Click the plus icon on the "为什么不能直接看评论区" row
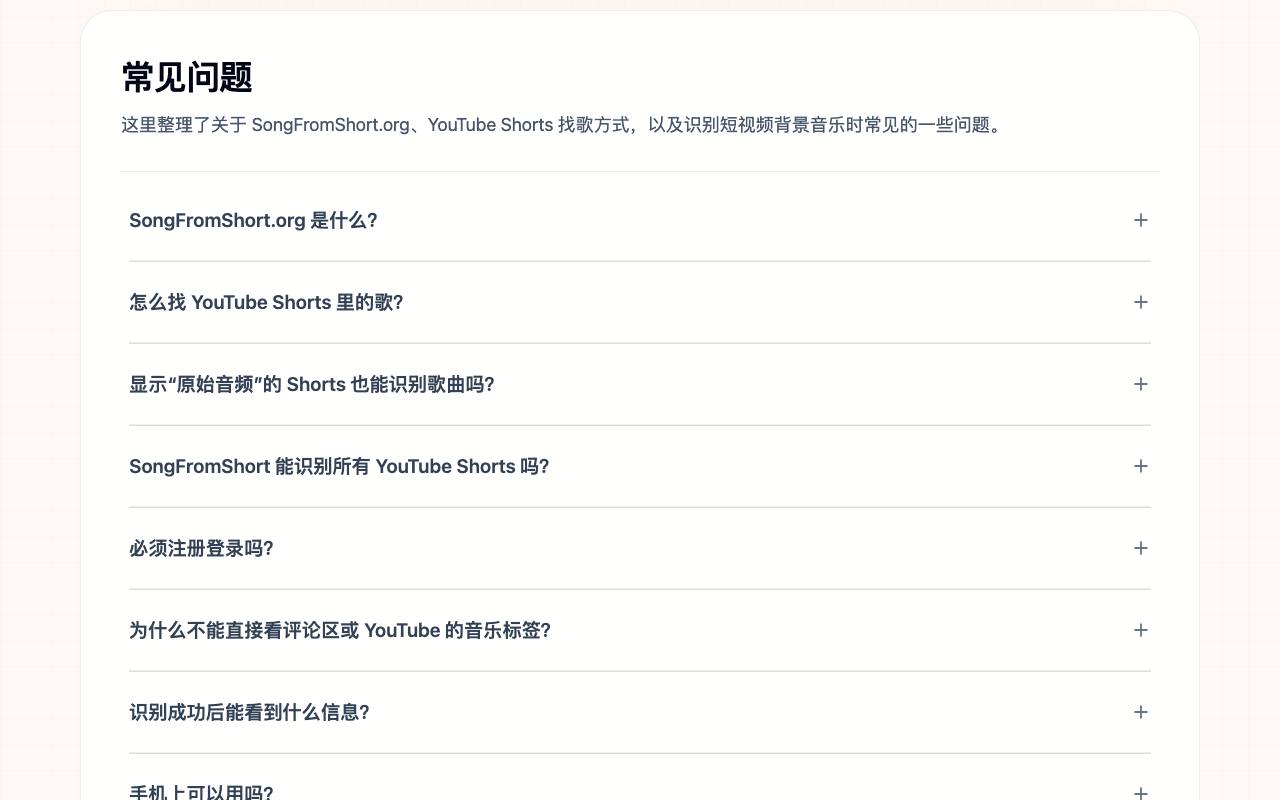 [x=1141, y=630]
